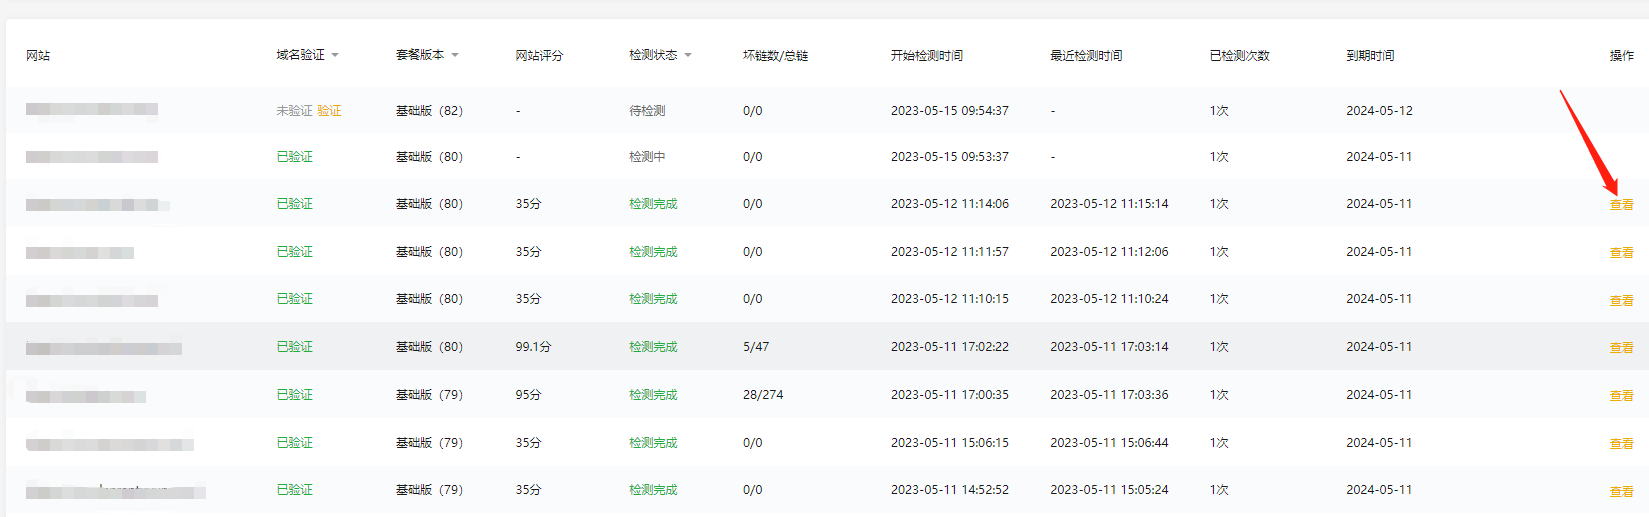This screenshot has width=1649, height=517.
Task: Open 查看 for the row started 11:11:57
Action: [1621, 253]
